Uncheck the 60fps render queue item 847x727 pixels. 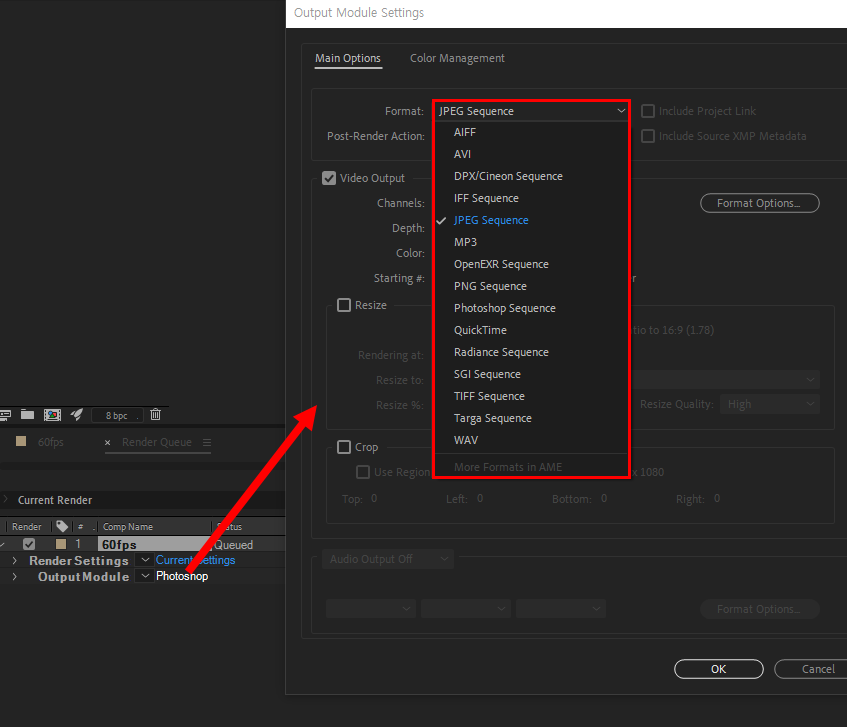point(29,544)
